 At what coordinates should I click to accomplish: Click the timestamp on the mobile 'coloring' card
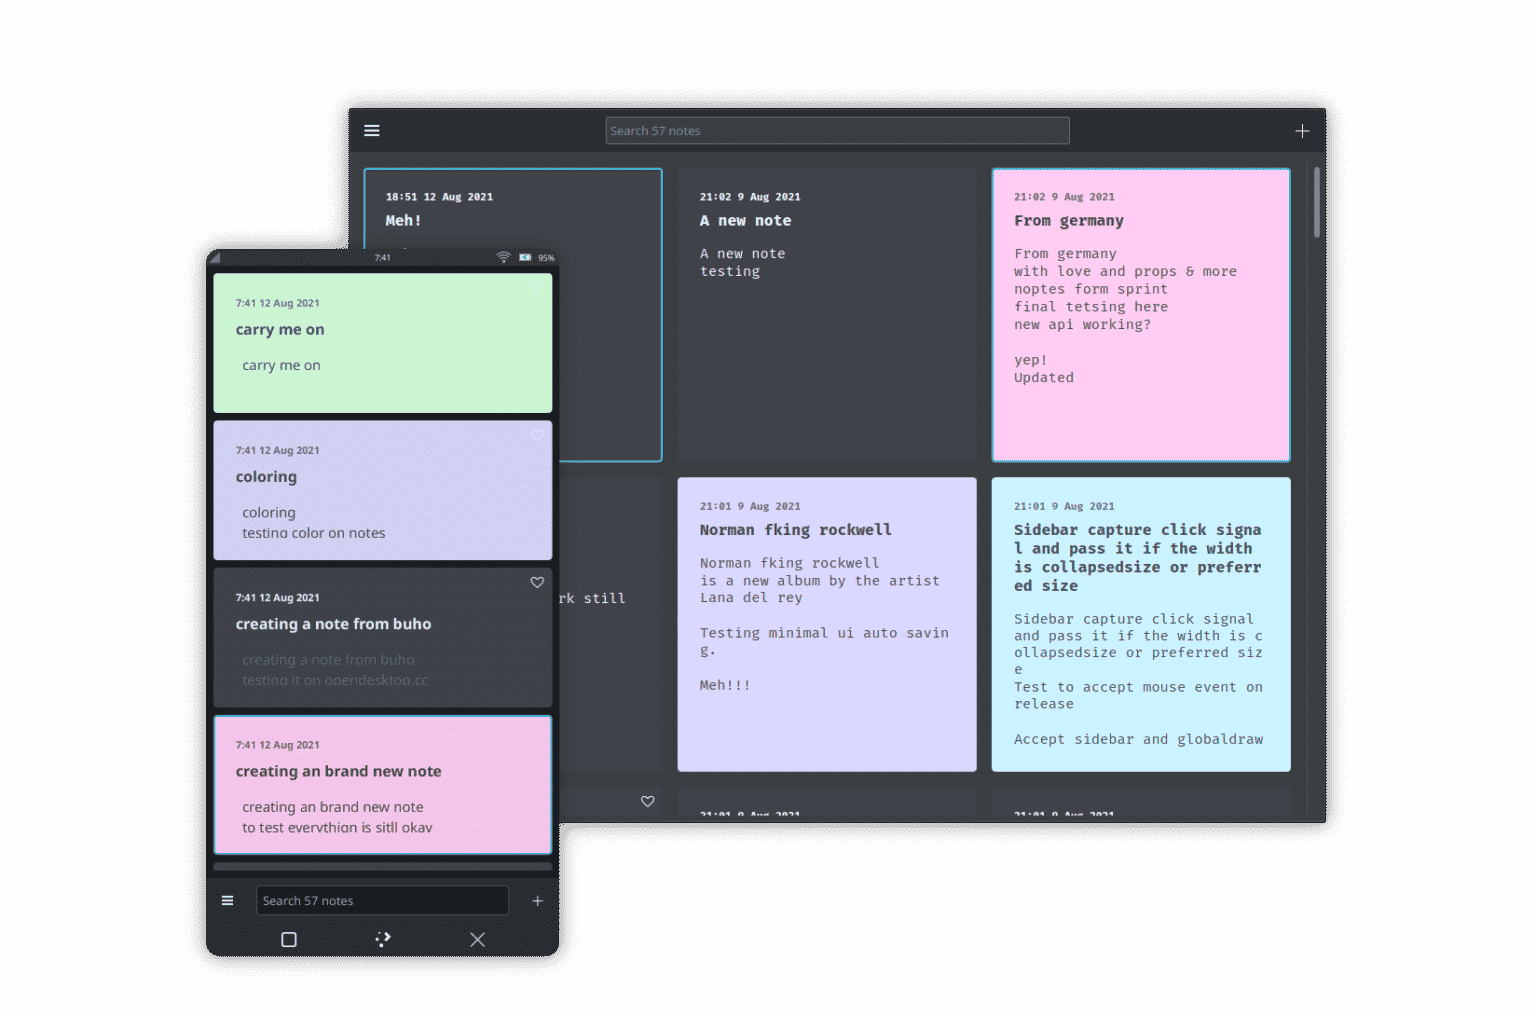[278, 451]
